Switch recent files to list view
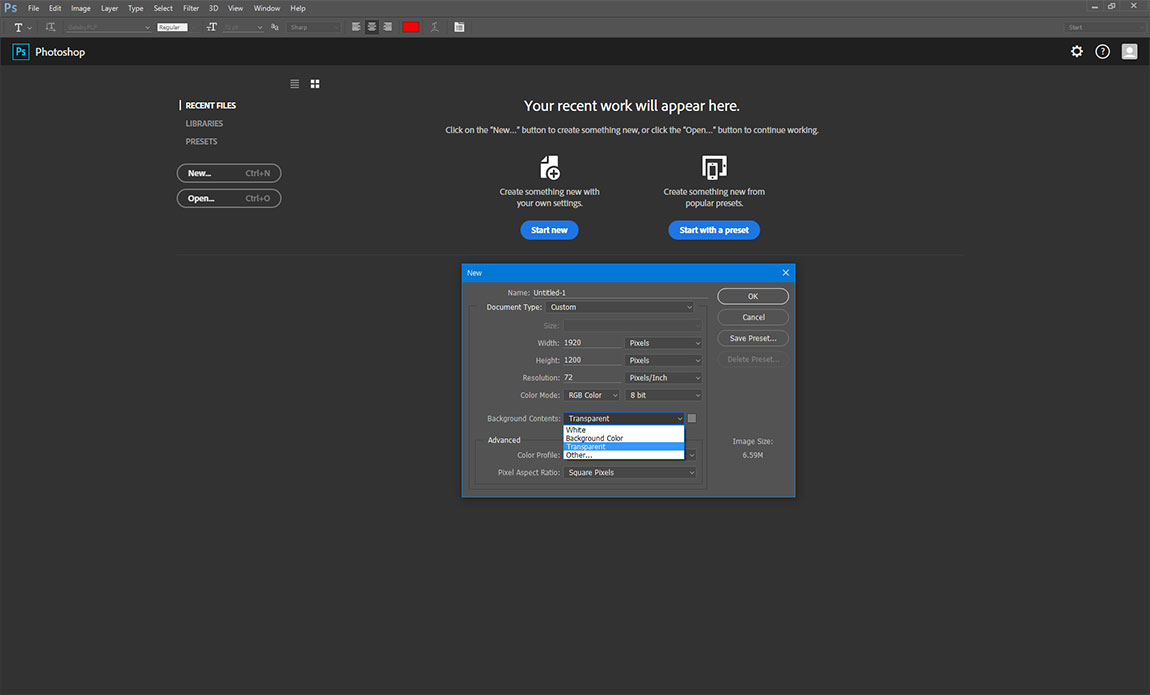 click(x=295, y=84)
